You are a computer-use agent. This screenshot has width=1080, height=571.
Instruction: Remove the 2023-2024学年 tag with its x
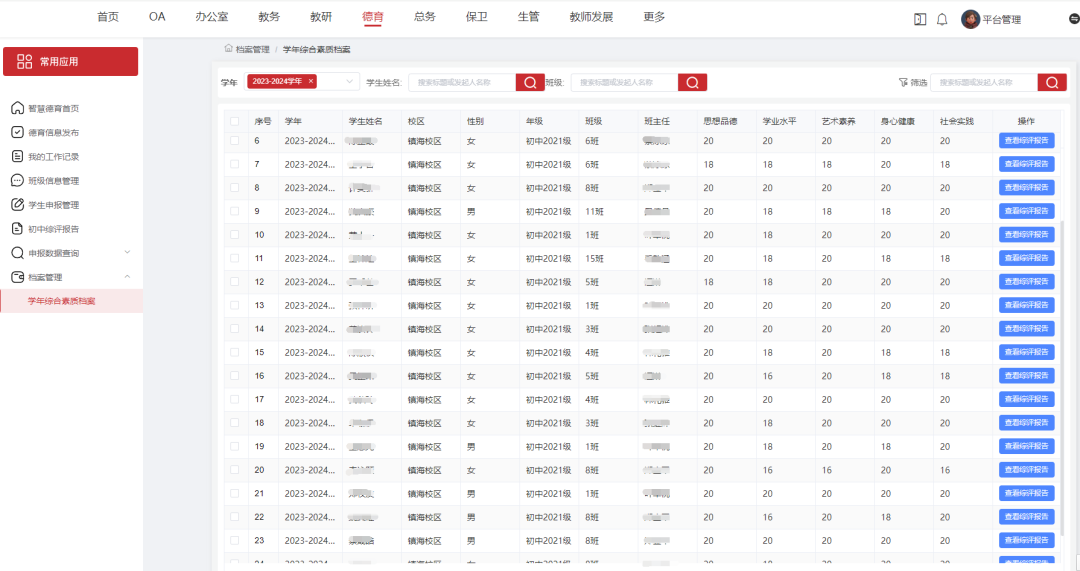pyautogui.click(x=310, y=81)
